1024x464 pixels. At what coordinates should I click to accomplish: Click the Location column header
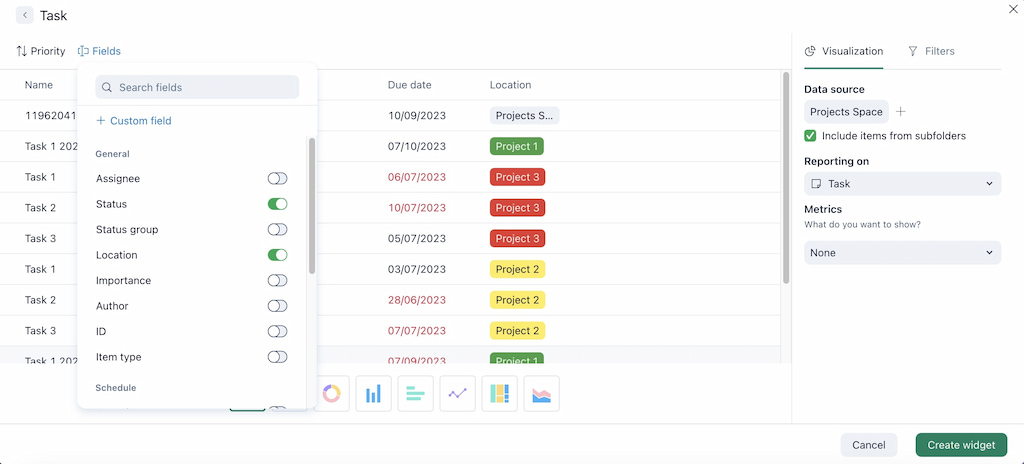click(x=510, y=85)
